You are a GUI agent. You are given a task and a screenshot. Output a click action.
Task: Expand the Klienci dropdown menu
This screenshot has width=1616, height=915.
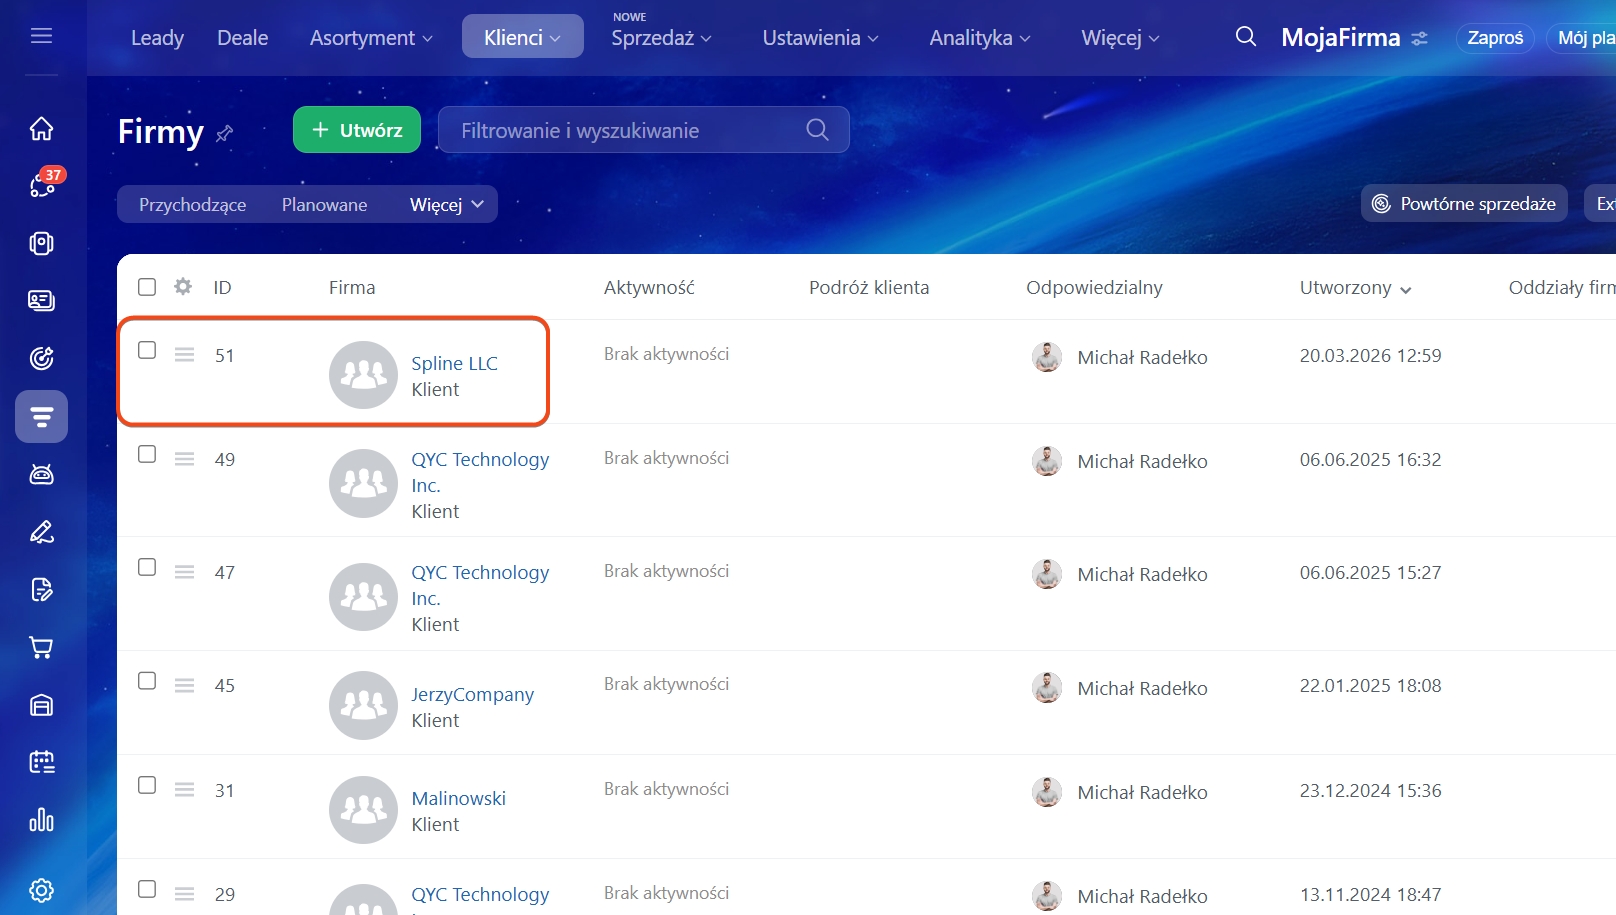522,37
